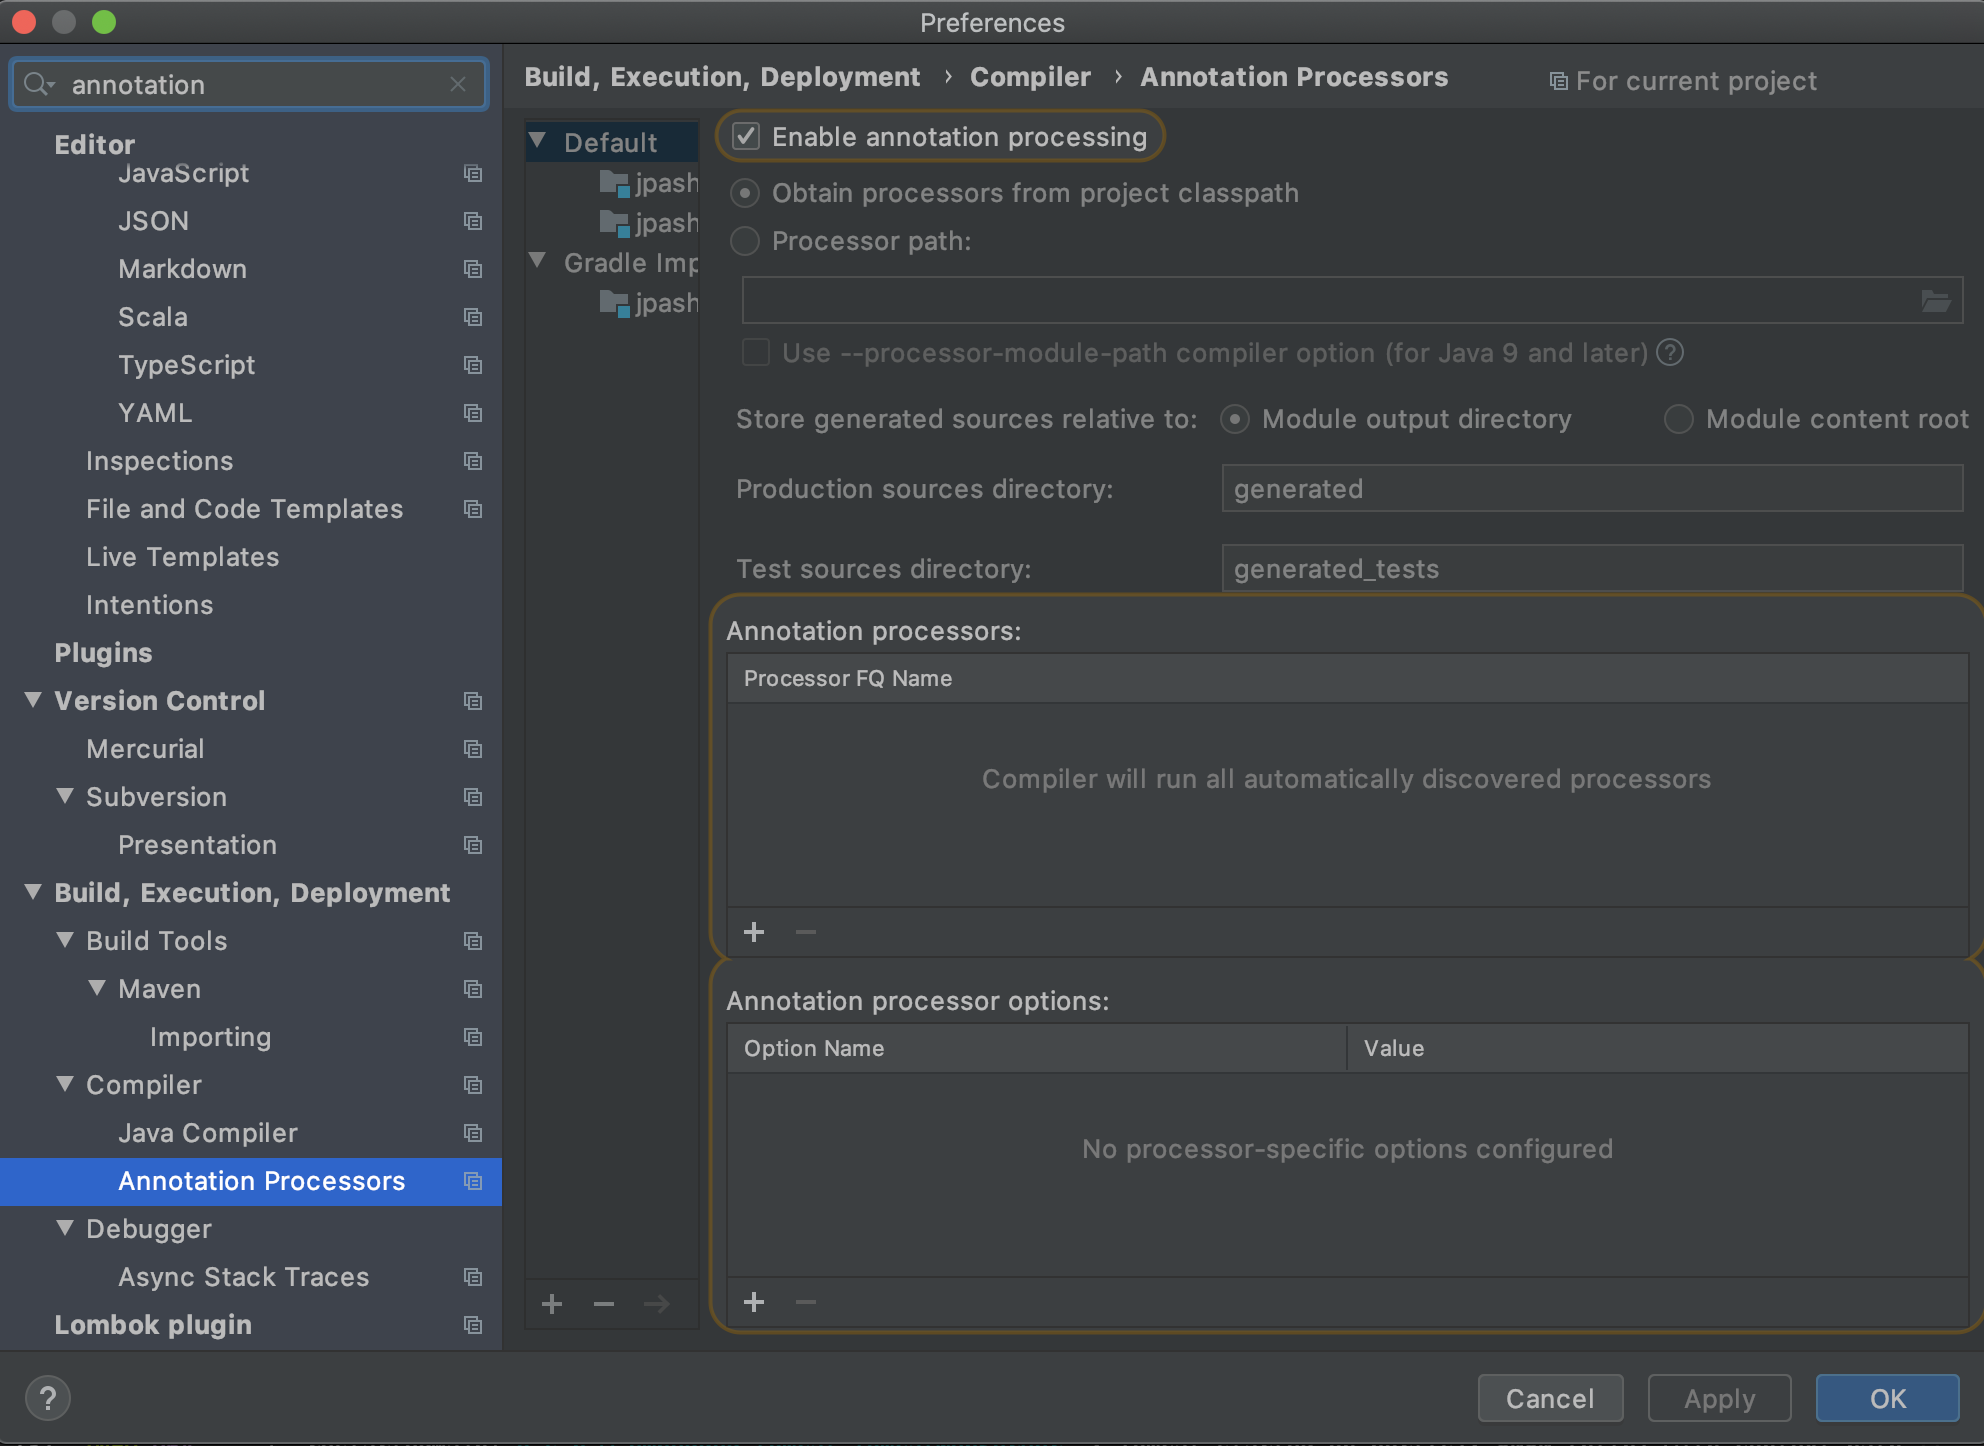Collapse the Default profile tree node
This screenshot has width=1984, height=1446.
click(x=538, y=141)
